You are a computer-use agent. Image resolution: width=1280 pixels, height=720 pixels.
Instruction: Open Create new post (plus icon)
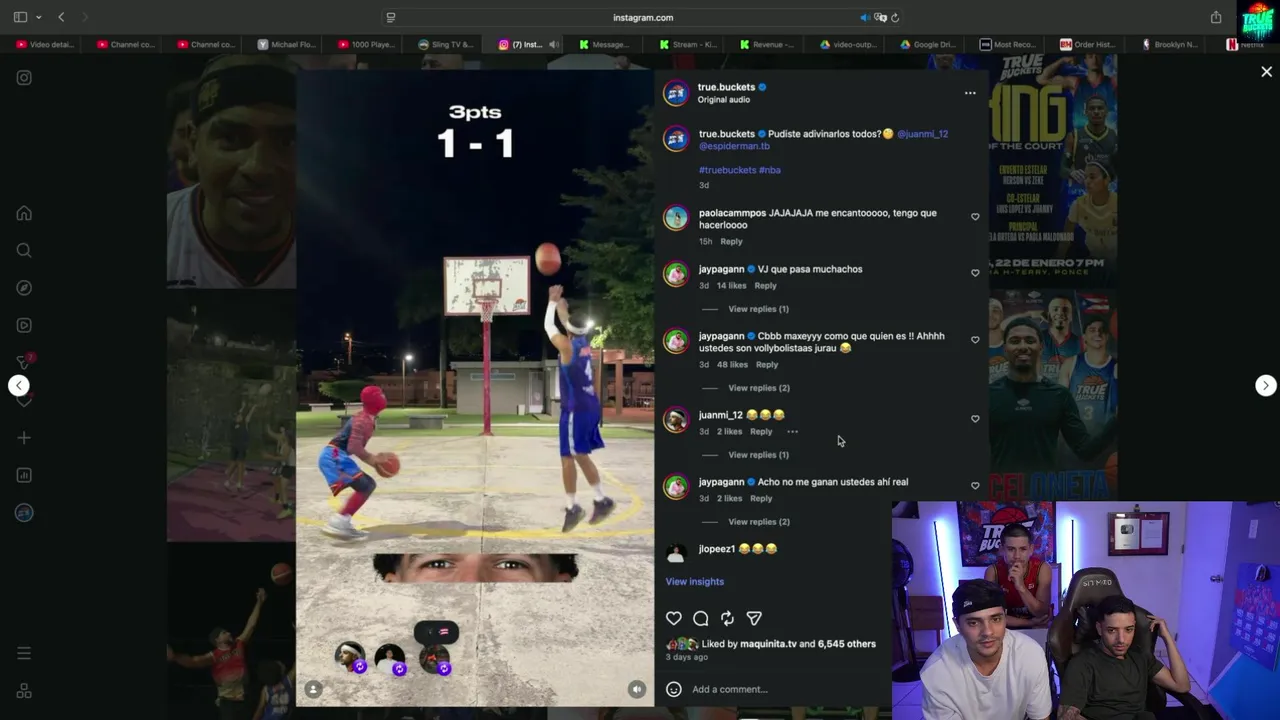coord(24,437)
